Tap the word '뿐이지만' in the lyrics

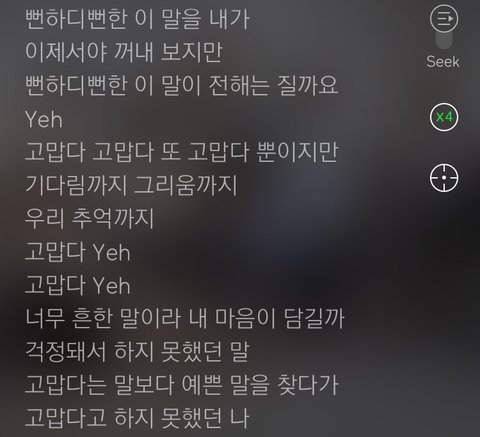tap(297, 152)
